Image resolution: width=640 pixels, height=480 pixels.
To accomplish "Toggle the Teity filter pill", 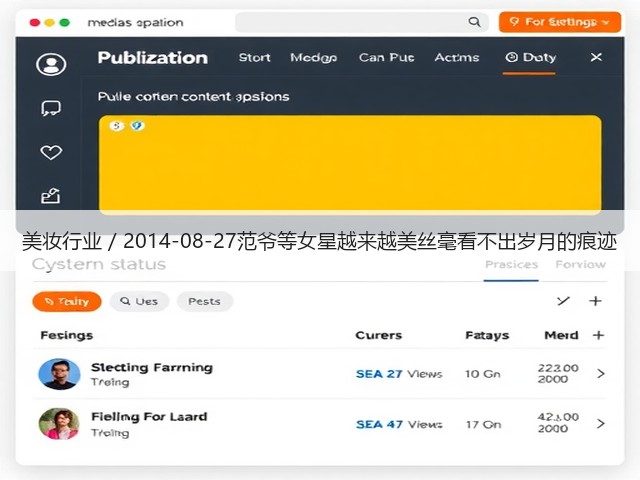I will click(x=67, y=302).
